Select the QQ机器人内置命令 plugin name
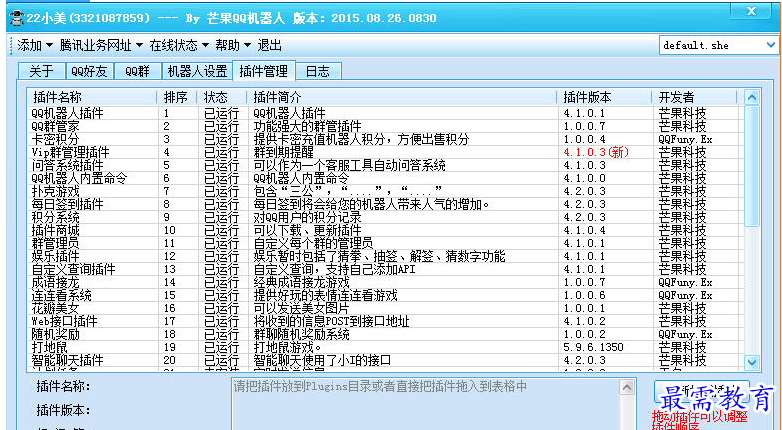Viewport: 782px width, 430px height. click(79, 178)
